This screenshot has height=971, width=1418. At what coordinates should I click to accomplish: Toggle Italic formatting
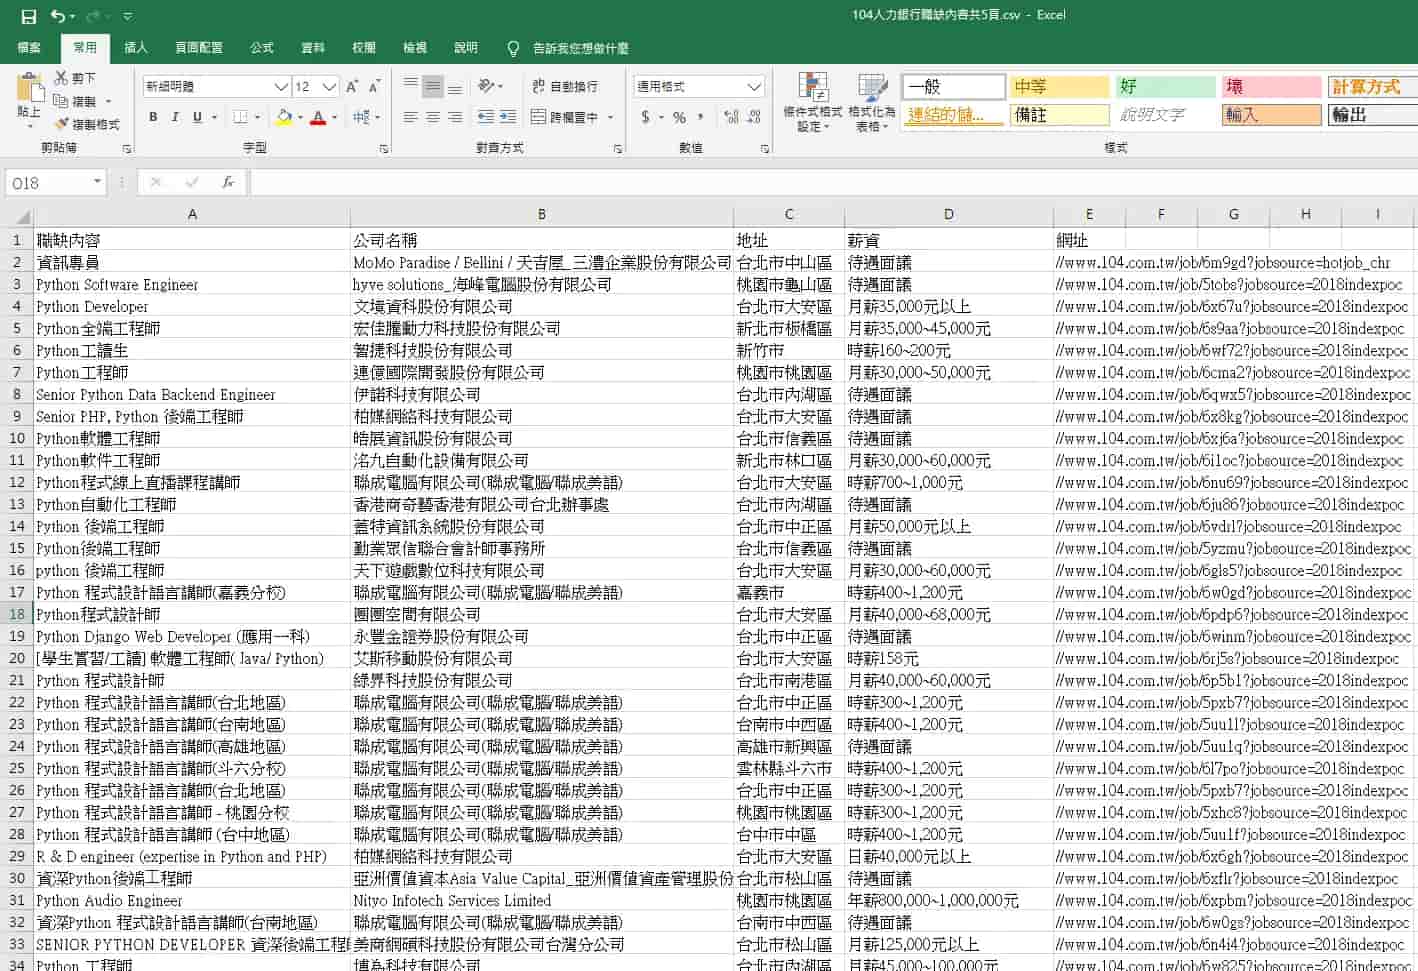click(175, 117)
